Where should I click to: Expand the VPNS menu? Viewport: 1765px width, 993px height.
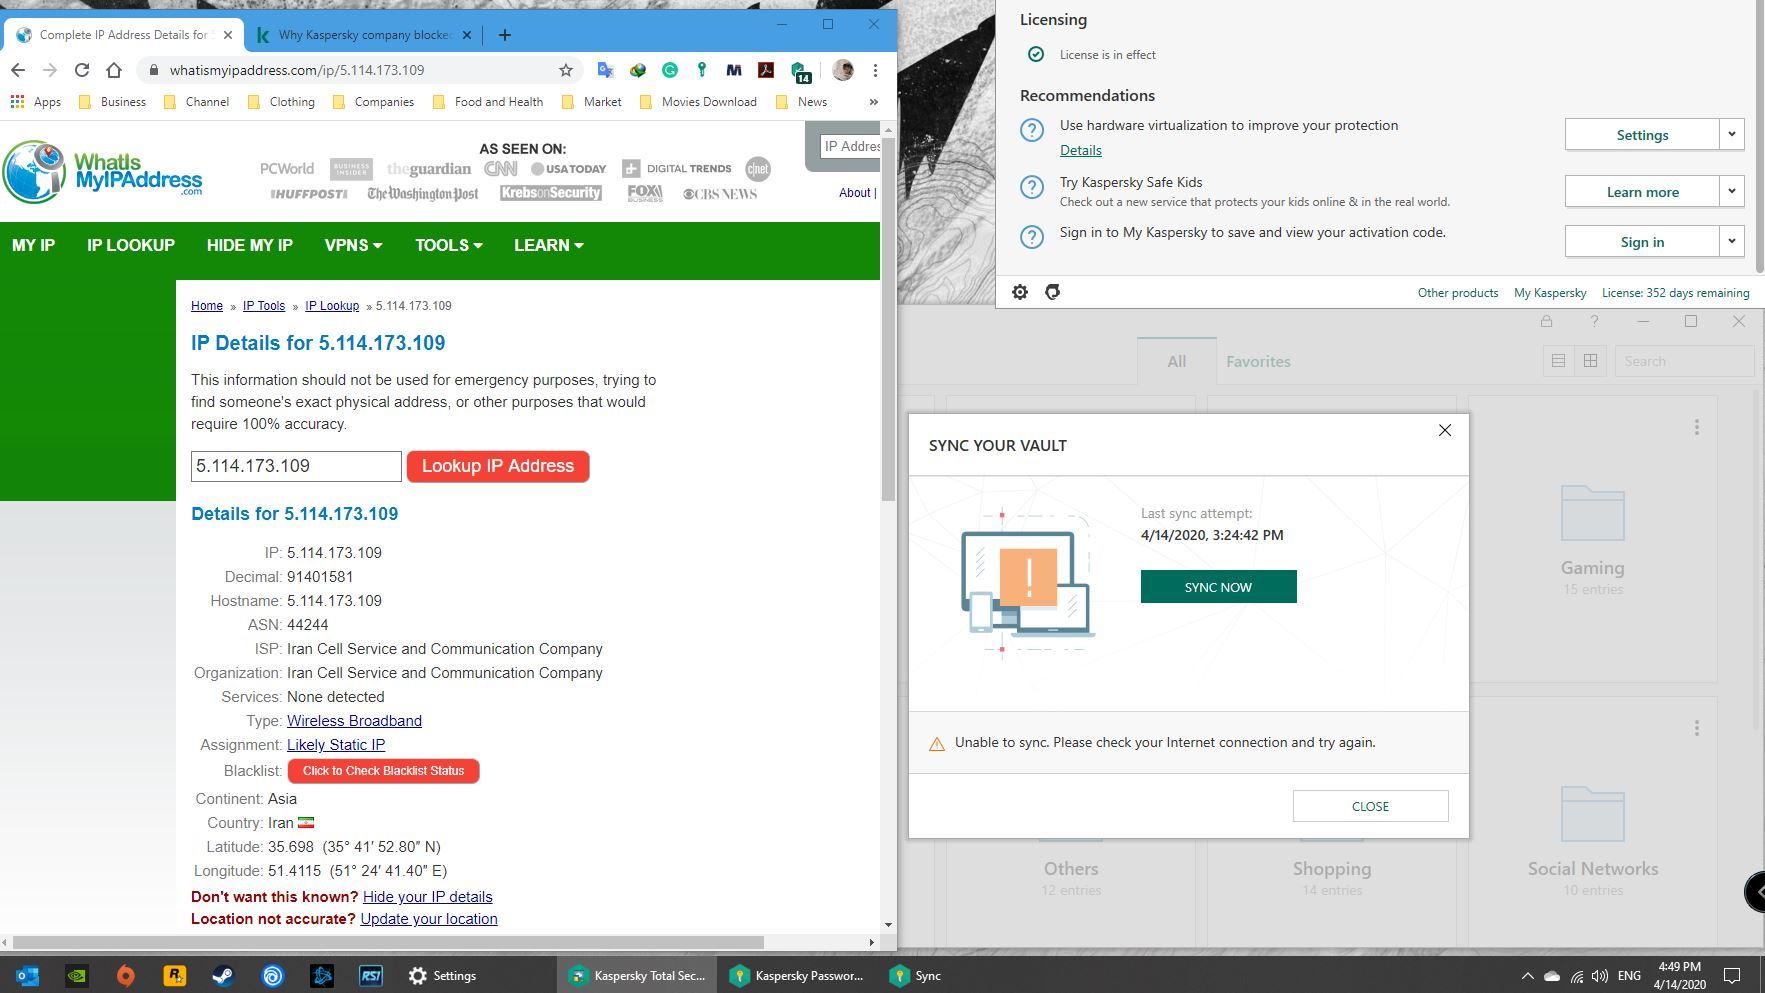(353, 245)
